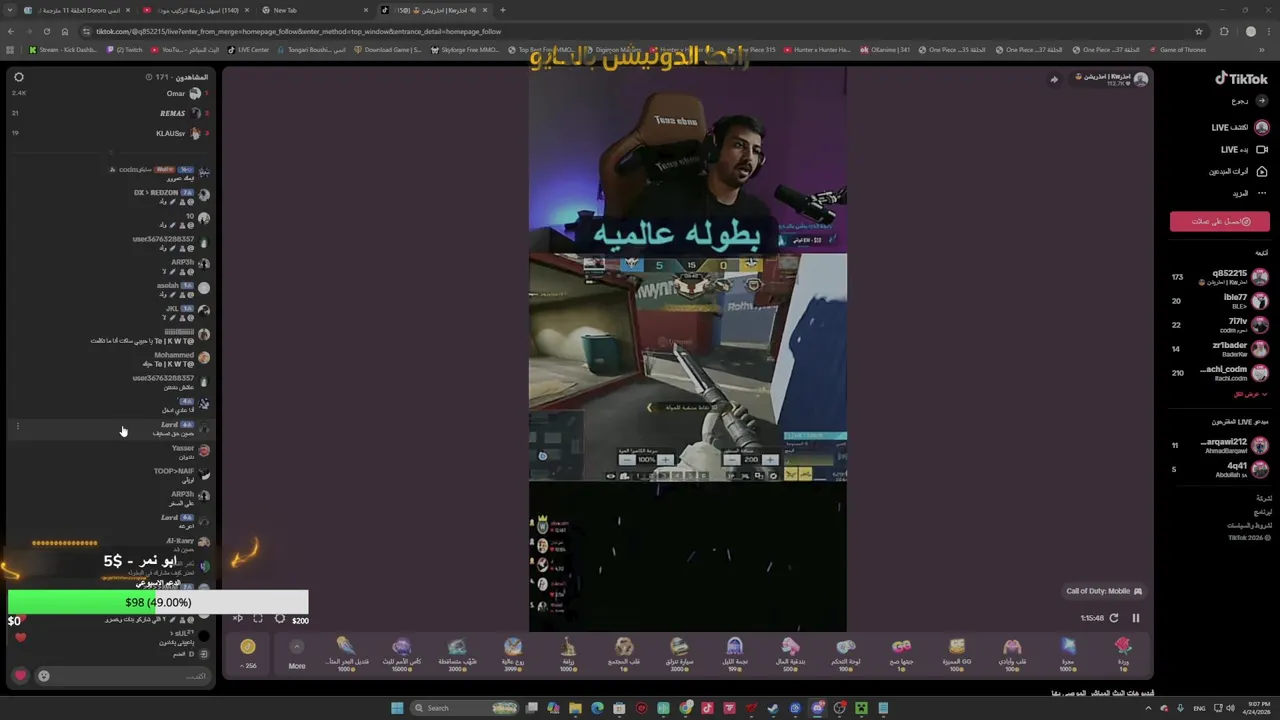Send the gift priced 15000 coins
The image size is (1280, 720).
(x=401, y=653)
